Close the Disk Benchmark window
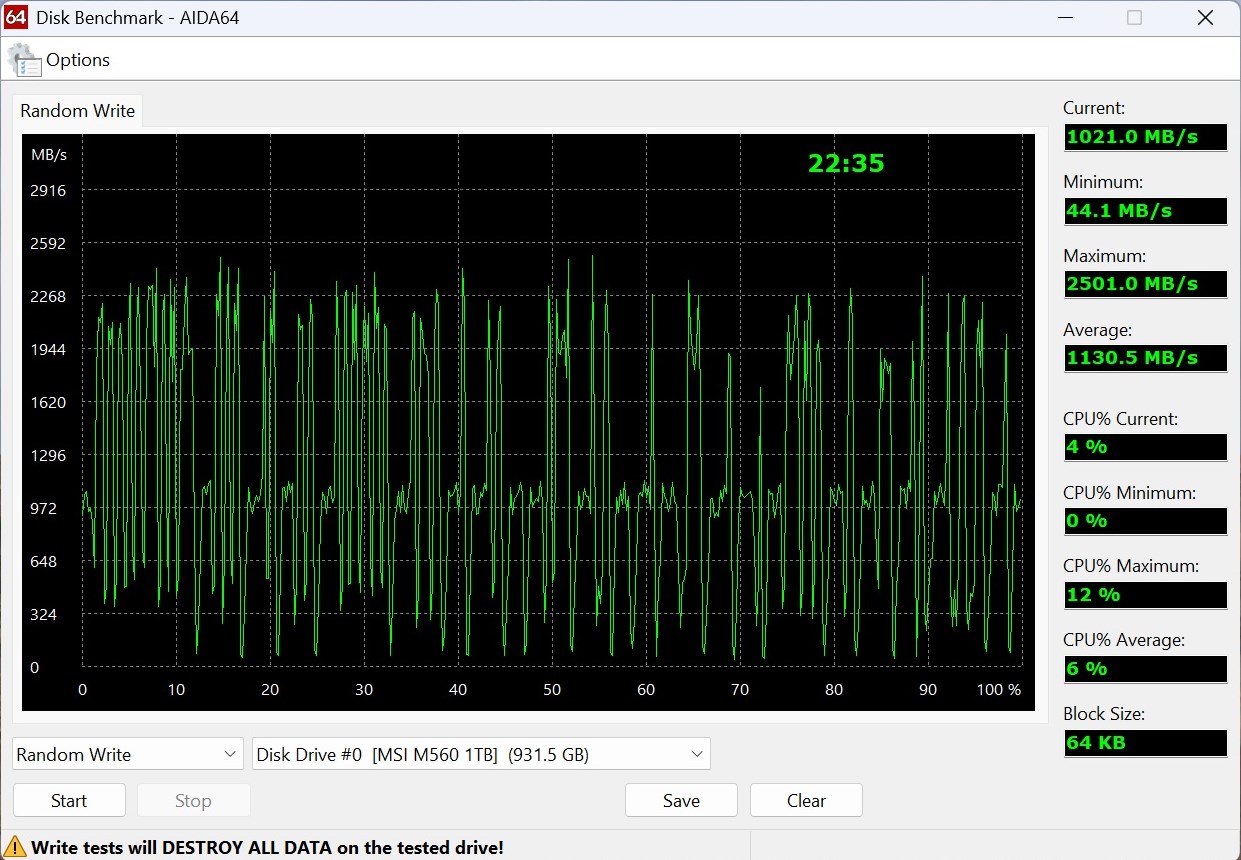Viewport: 1241px width, 860px height. click(x=1204, y=18)
